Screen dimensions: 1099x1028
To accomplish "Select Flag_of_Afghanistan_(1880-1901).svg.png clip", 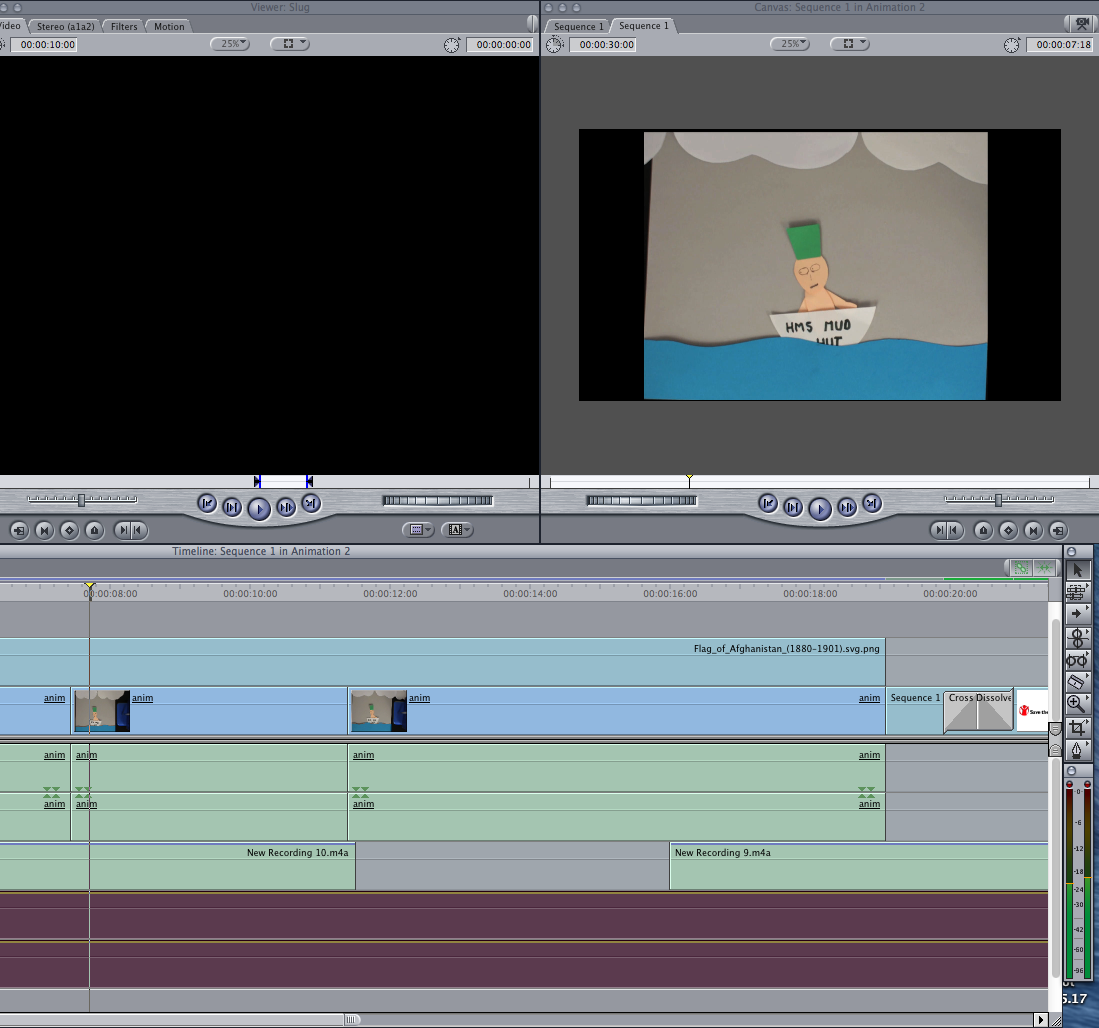I will coord(442,662).
